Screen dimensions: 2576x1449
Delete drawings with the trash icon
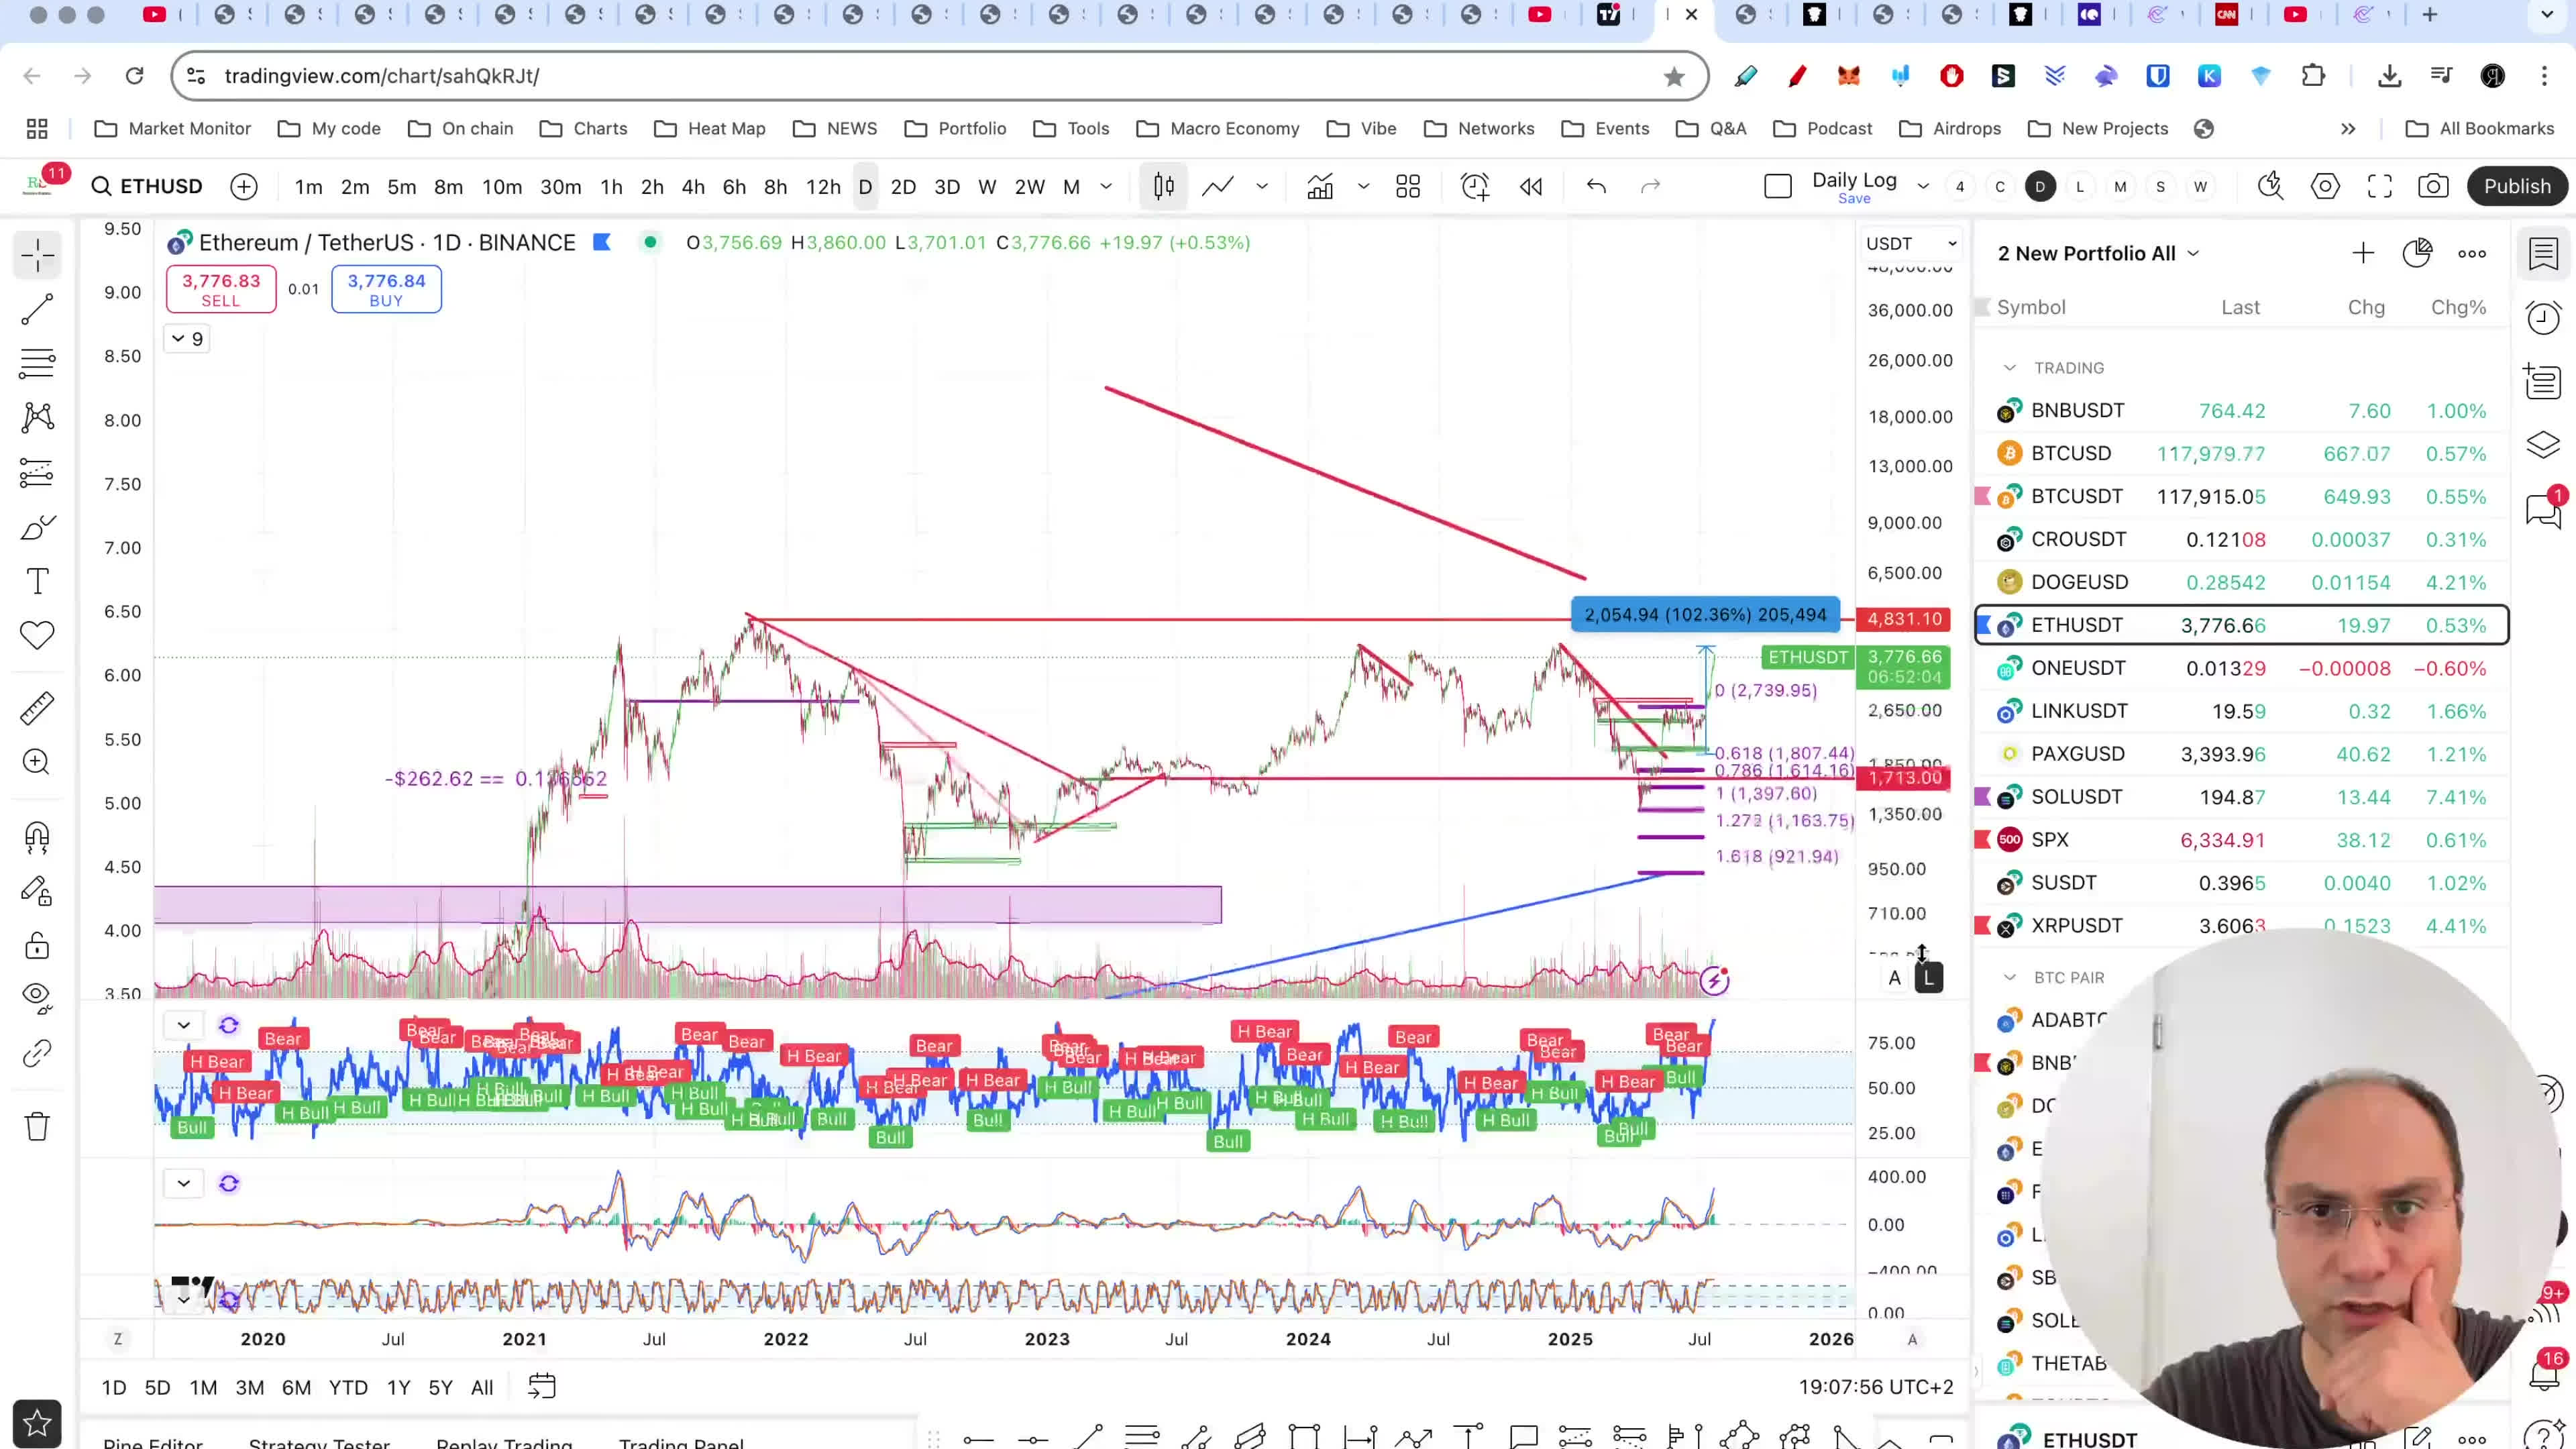[x=37, y=1127]
